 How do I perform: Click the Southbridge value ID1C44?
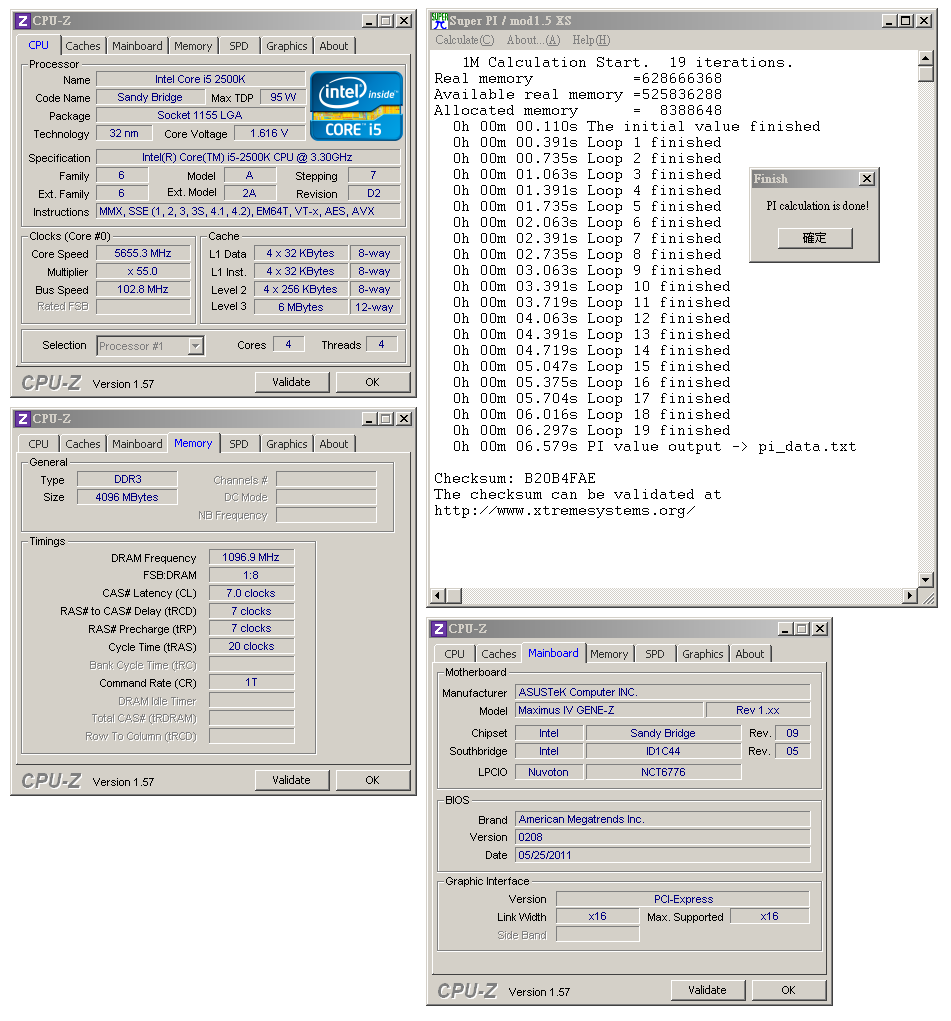pyautogui.click(x=663, y=751)
